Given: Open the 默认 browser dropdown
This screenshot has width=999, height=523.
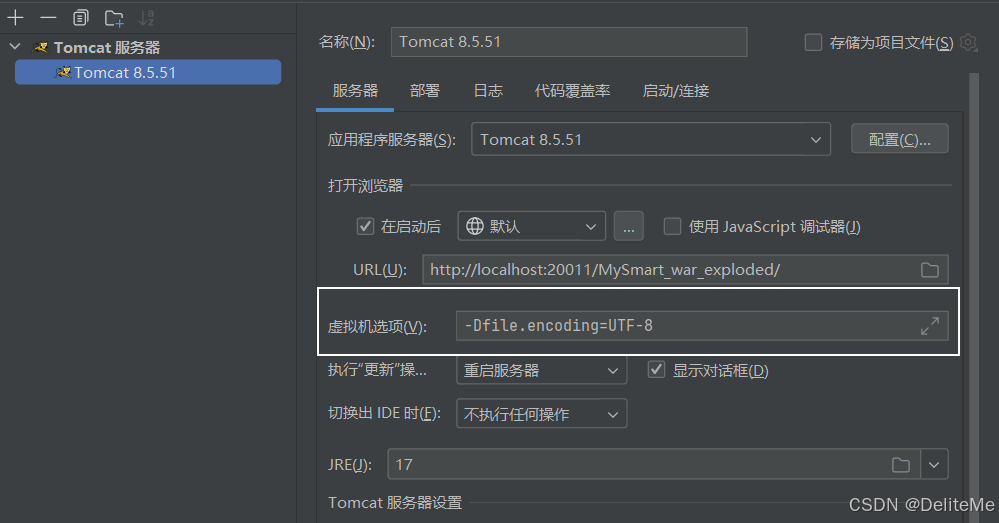Looking at the screenshot, I should (531, 226).
